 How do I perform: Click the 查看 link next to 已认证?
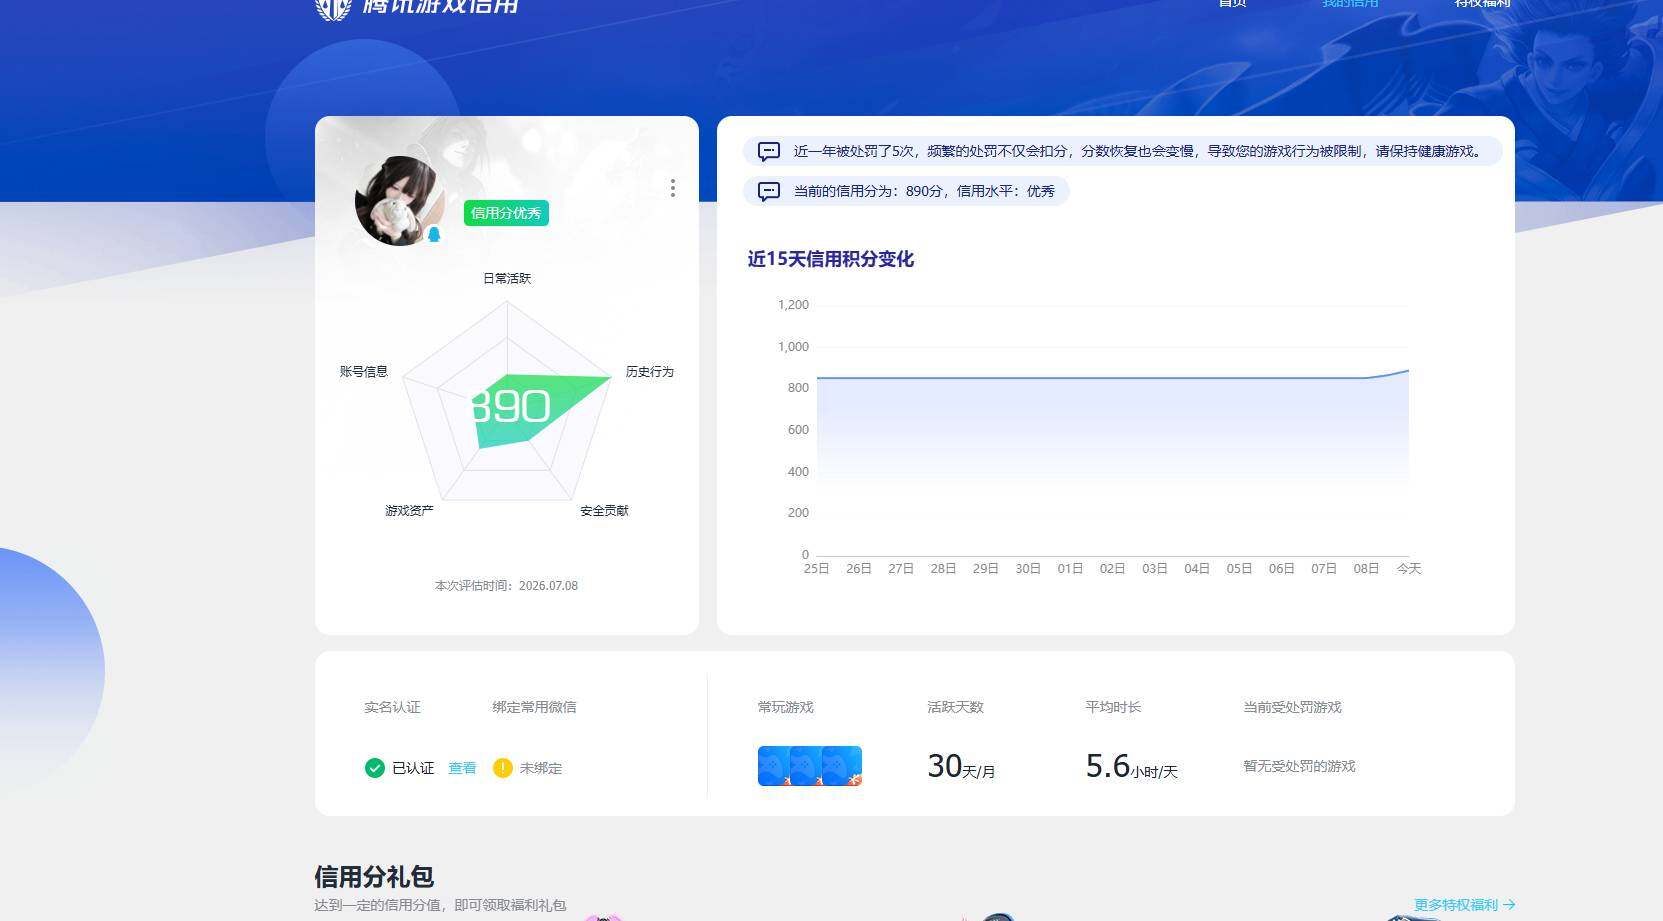pos(462,768)
